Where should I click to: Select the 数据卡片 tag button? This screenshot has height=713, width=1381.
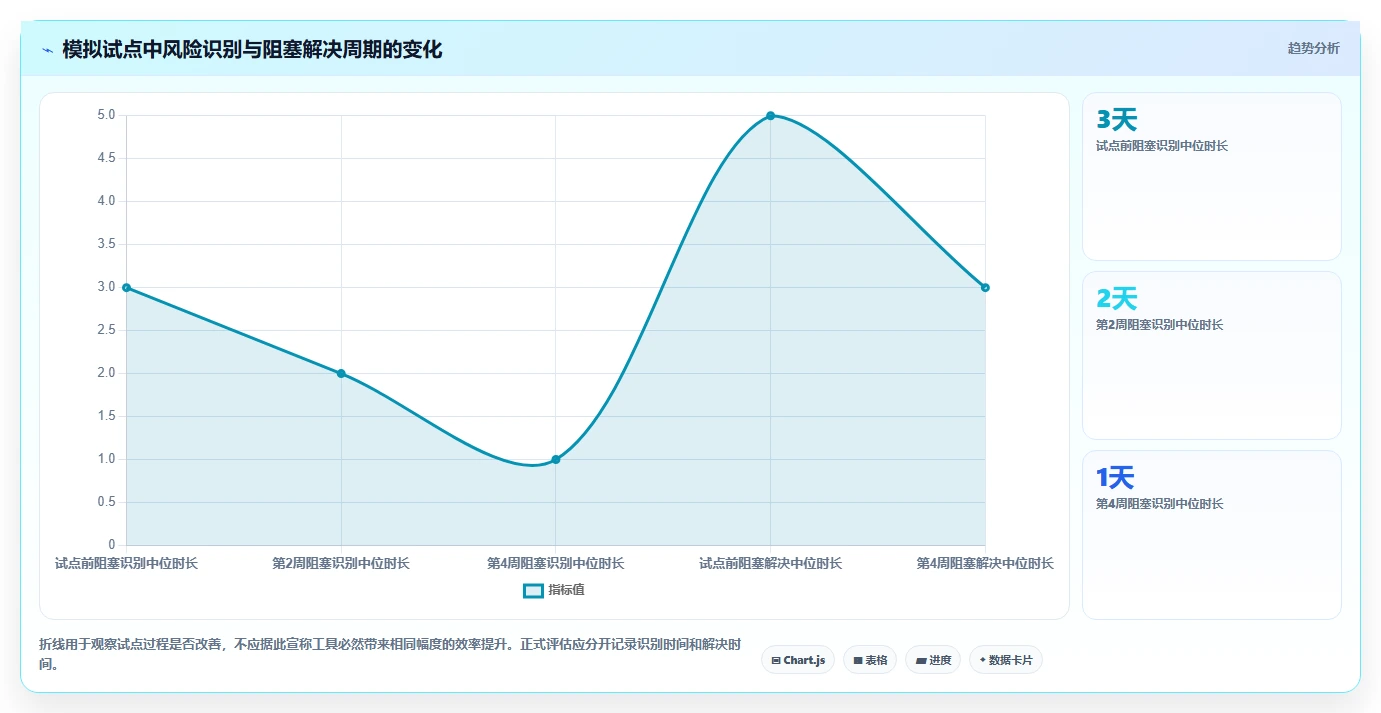click(x=1006, y=660)
